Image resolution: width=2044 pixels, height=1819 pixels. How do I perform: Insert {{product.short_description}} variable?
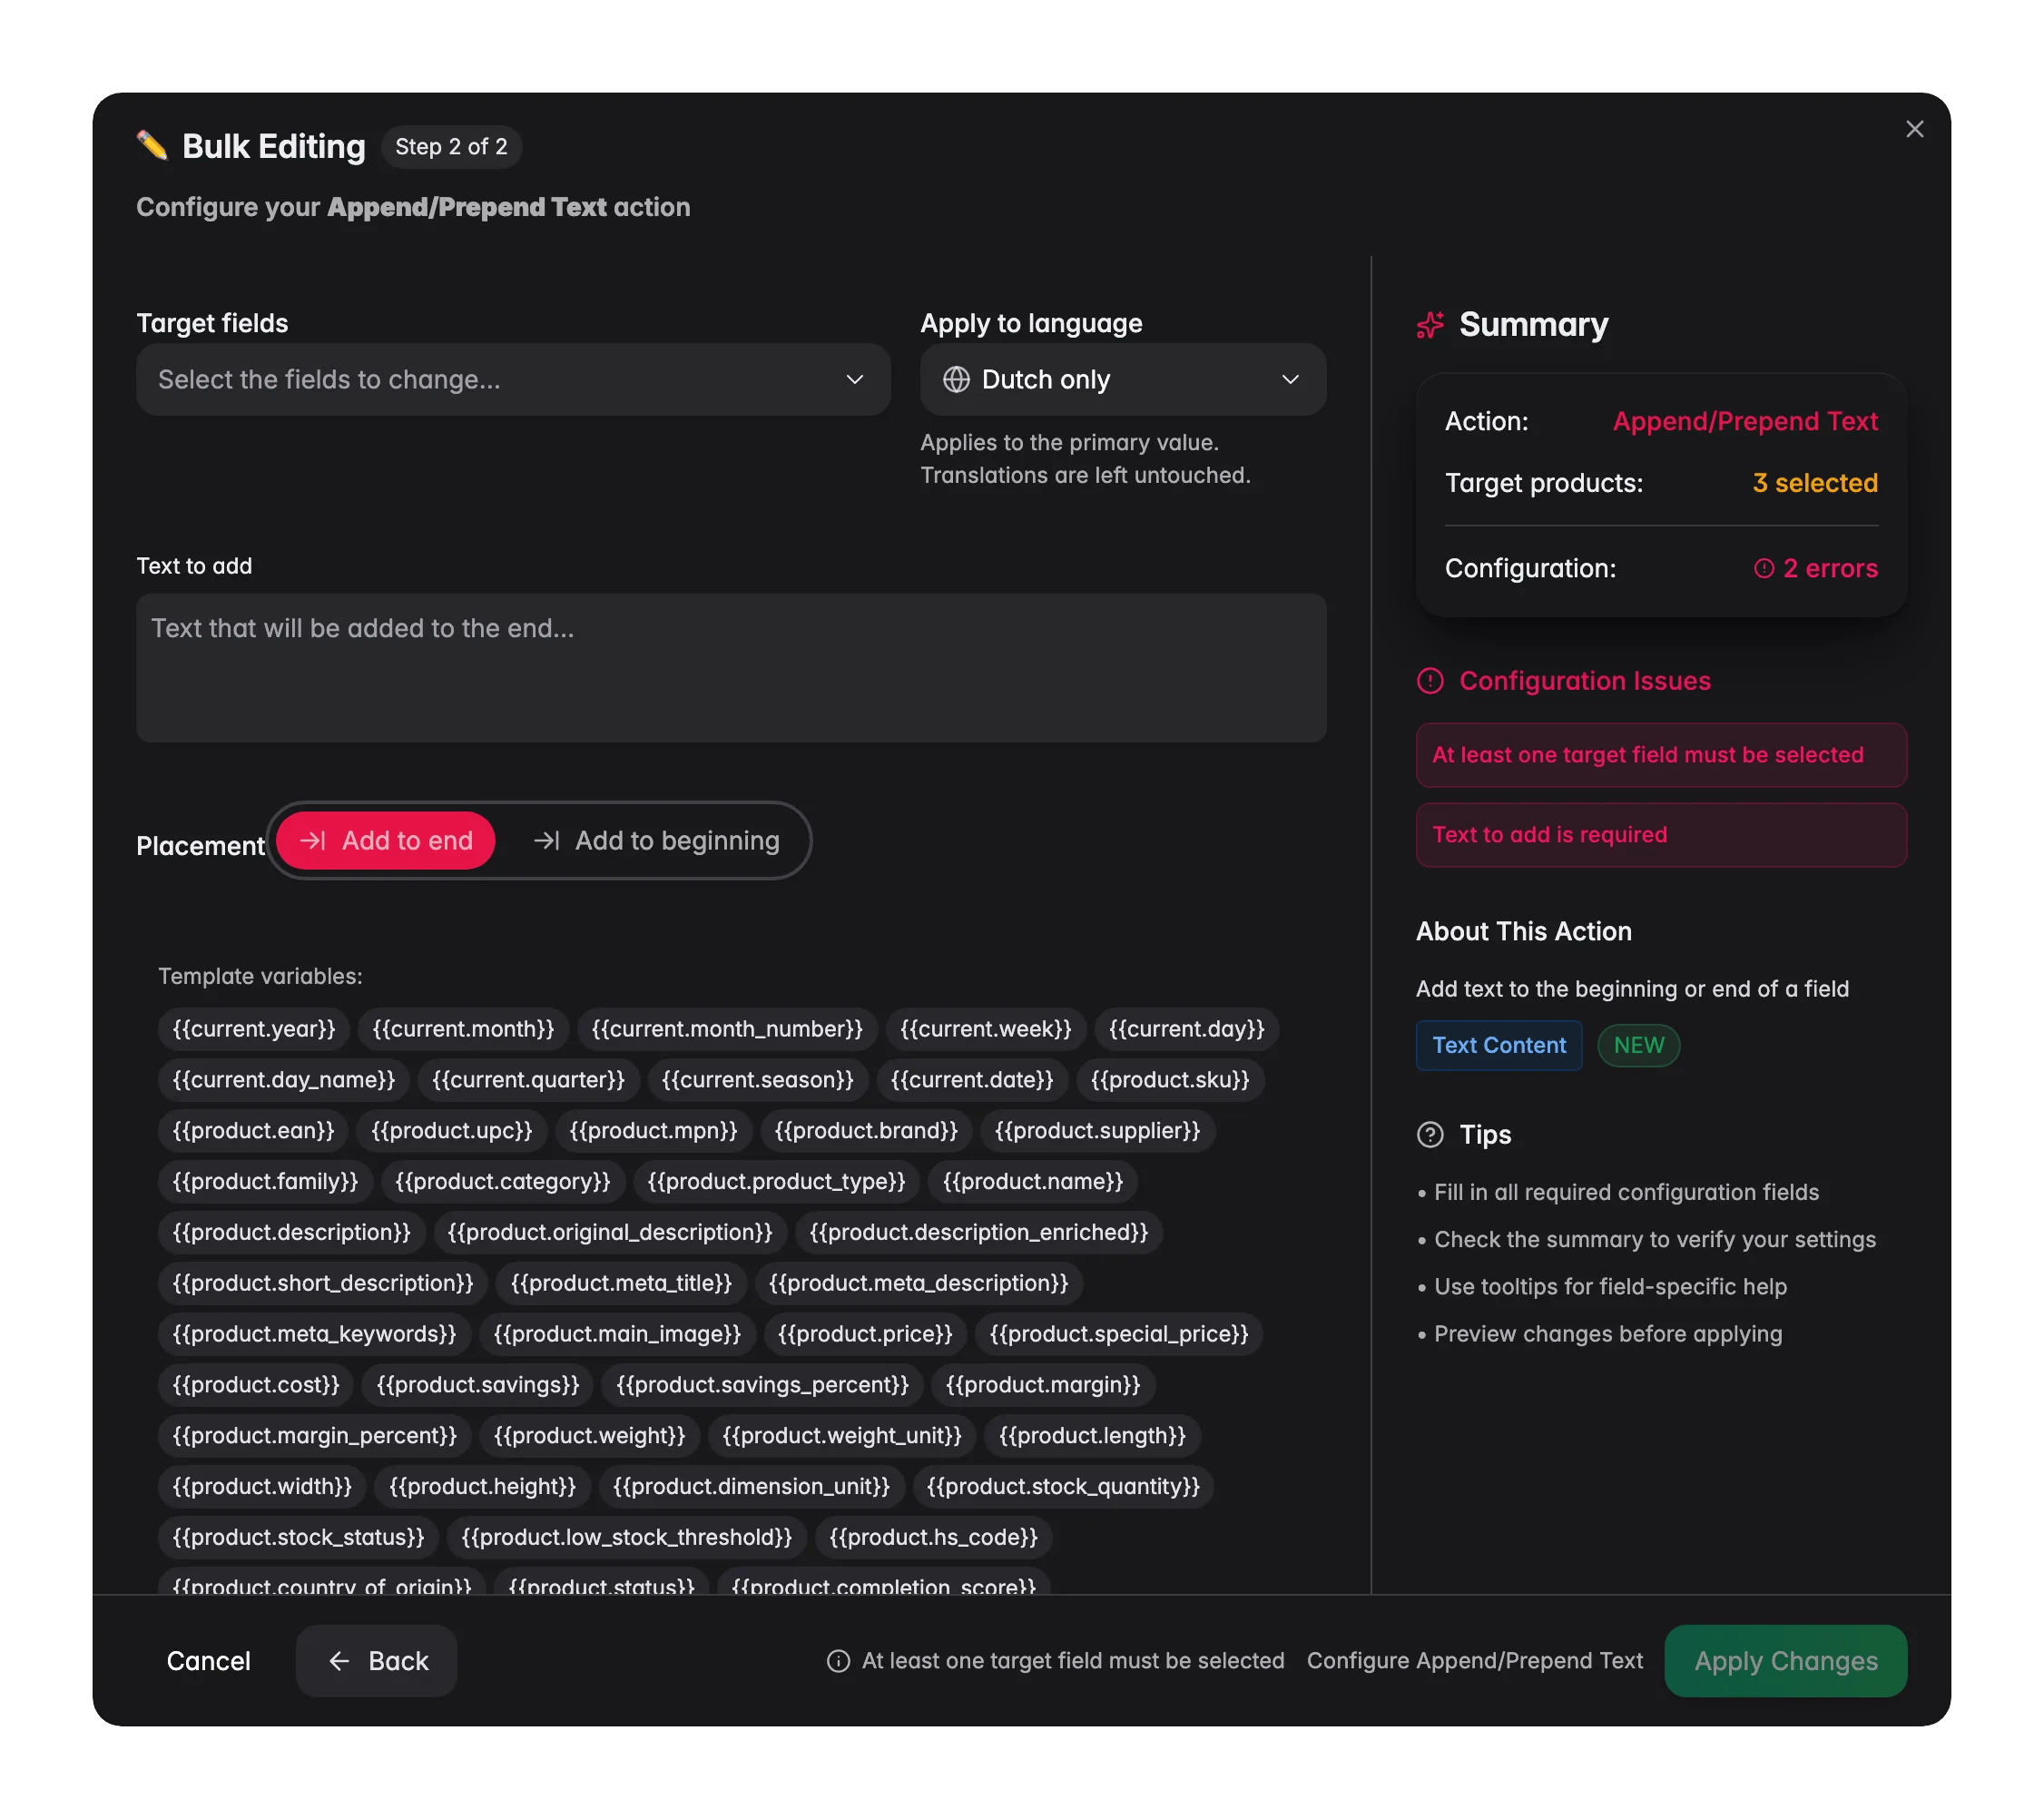pos(323,1284)
